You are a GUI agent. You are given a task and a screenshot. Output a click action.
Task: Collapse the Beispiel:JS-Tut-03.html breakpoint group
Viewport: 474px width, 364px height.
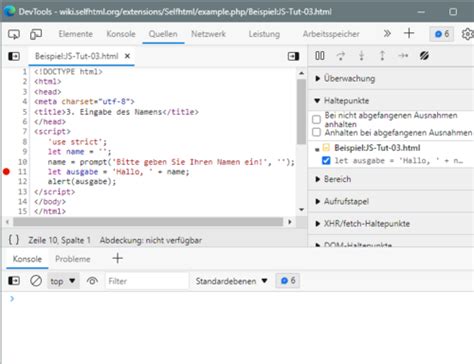click(x=317, y=149)
